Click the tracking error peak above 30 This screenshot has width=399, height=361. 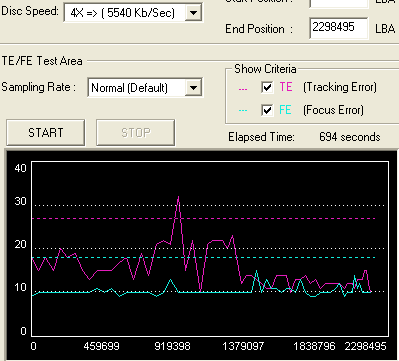(x=179, y=197)
